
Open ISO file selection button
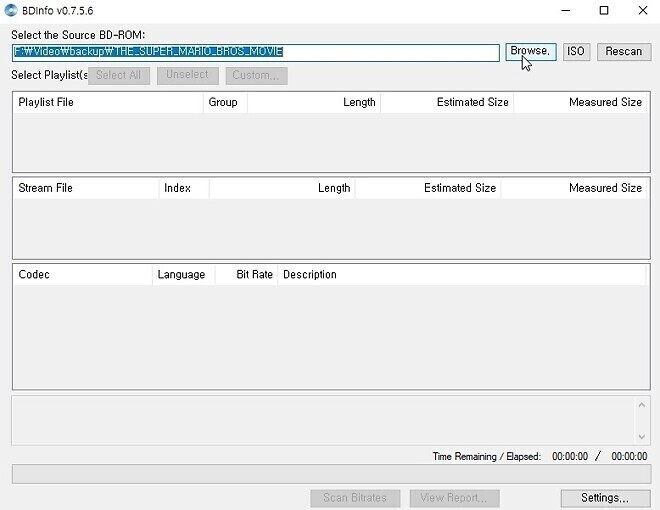pyautogui.click(x=576, y=51)
